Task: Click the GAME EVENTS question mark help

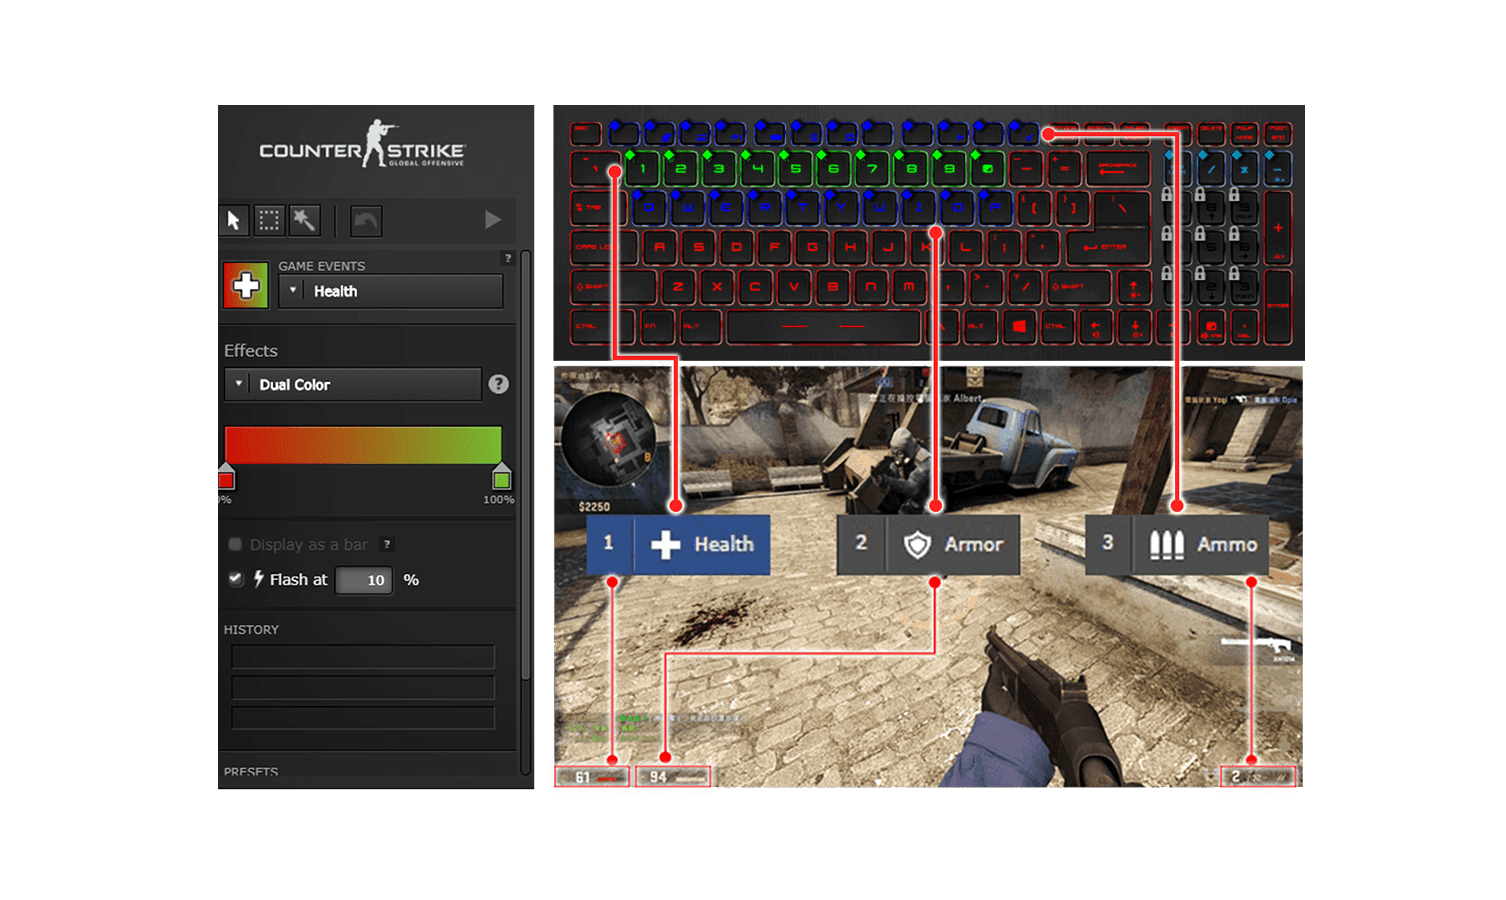Action: [x=508, y=257]
